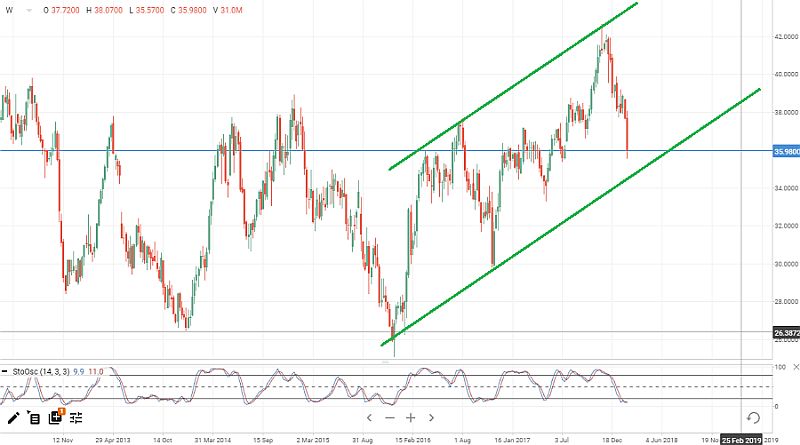The width and height of the screenshot is (800, 445).
Task: Click the StoOsc value 11.0
Action: click(x=96, y=372)
